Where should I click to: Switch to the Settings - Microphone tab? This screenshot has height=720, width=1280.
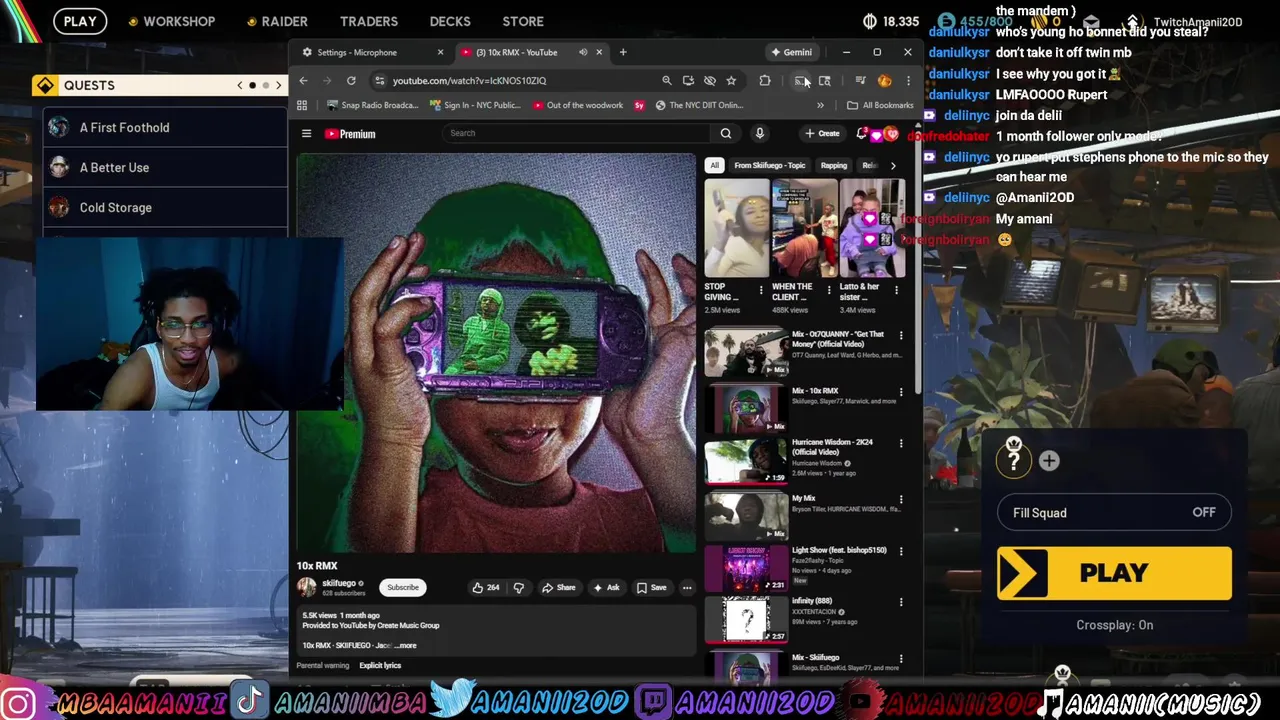(x=365, y=52)
